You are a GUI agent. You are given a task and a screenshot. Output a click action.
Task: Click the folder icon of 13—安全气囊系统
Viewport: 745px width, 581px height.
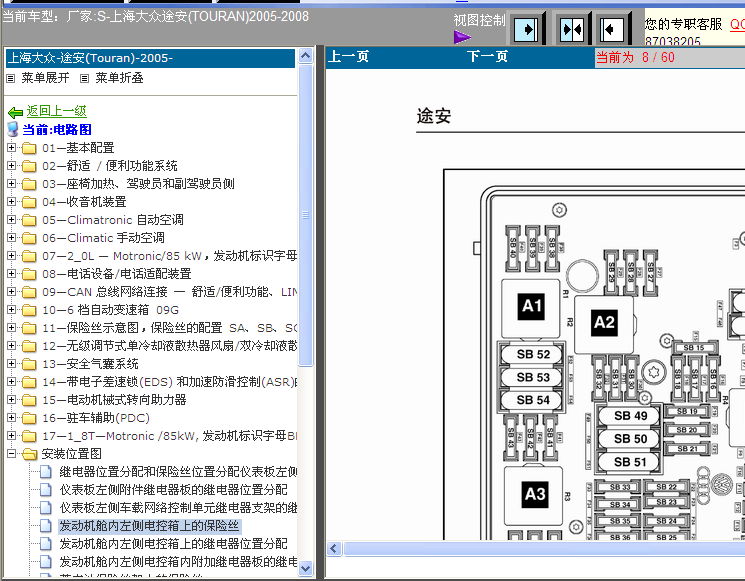tap(29, 364)
